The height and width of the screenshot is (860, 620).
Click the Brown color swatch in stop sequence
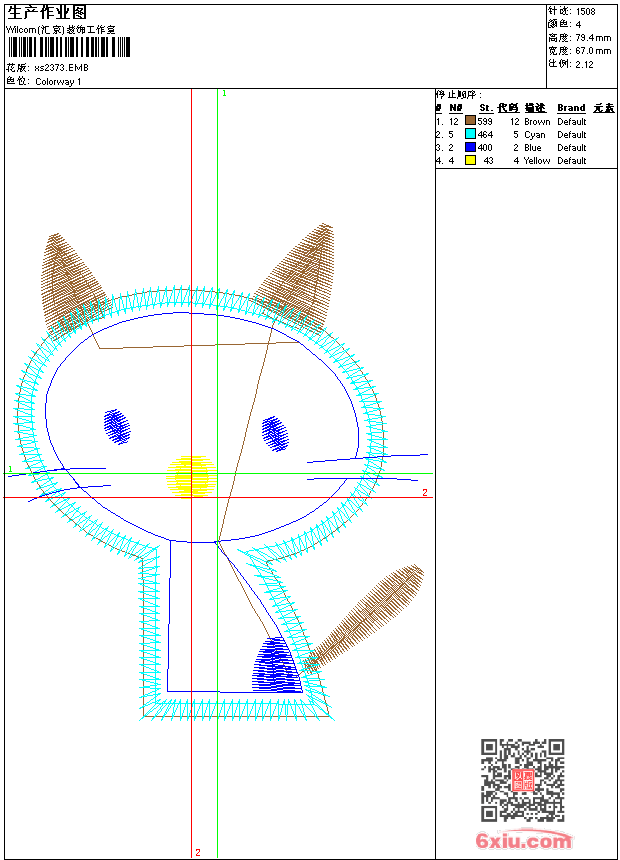(470, 121)
